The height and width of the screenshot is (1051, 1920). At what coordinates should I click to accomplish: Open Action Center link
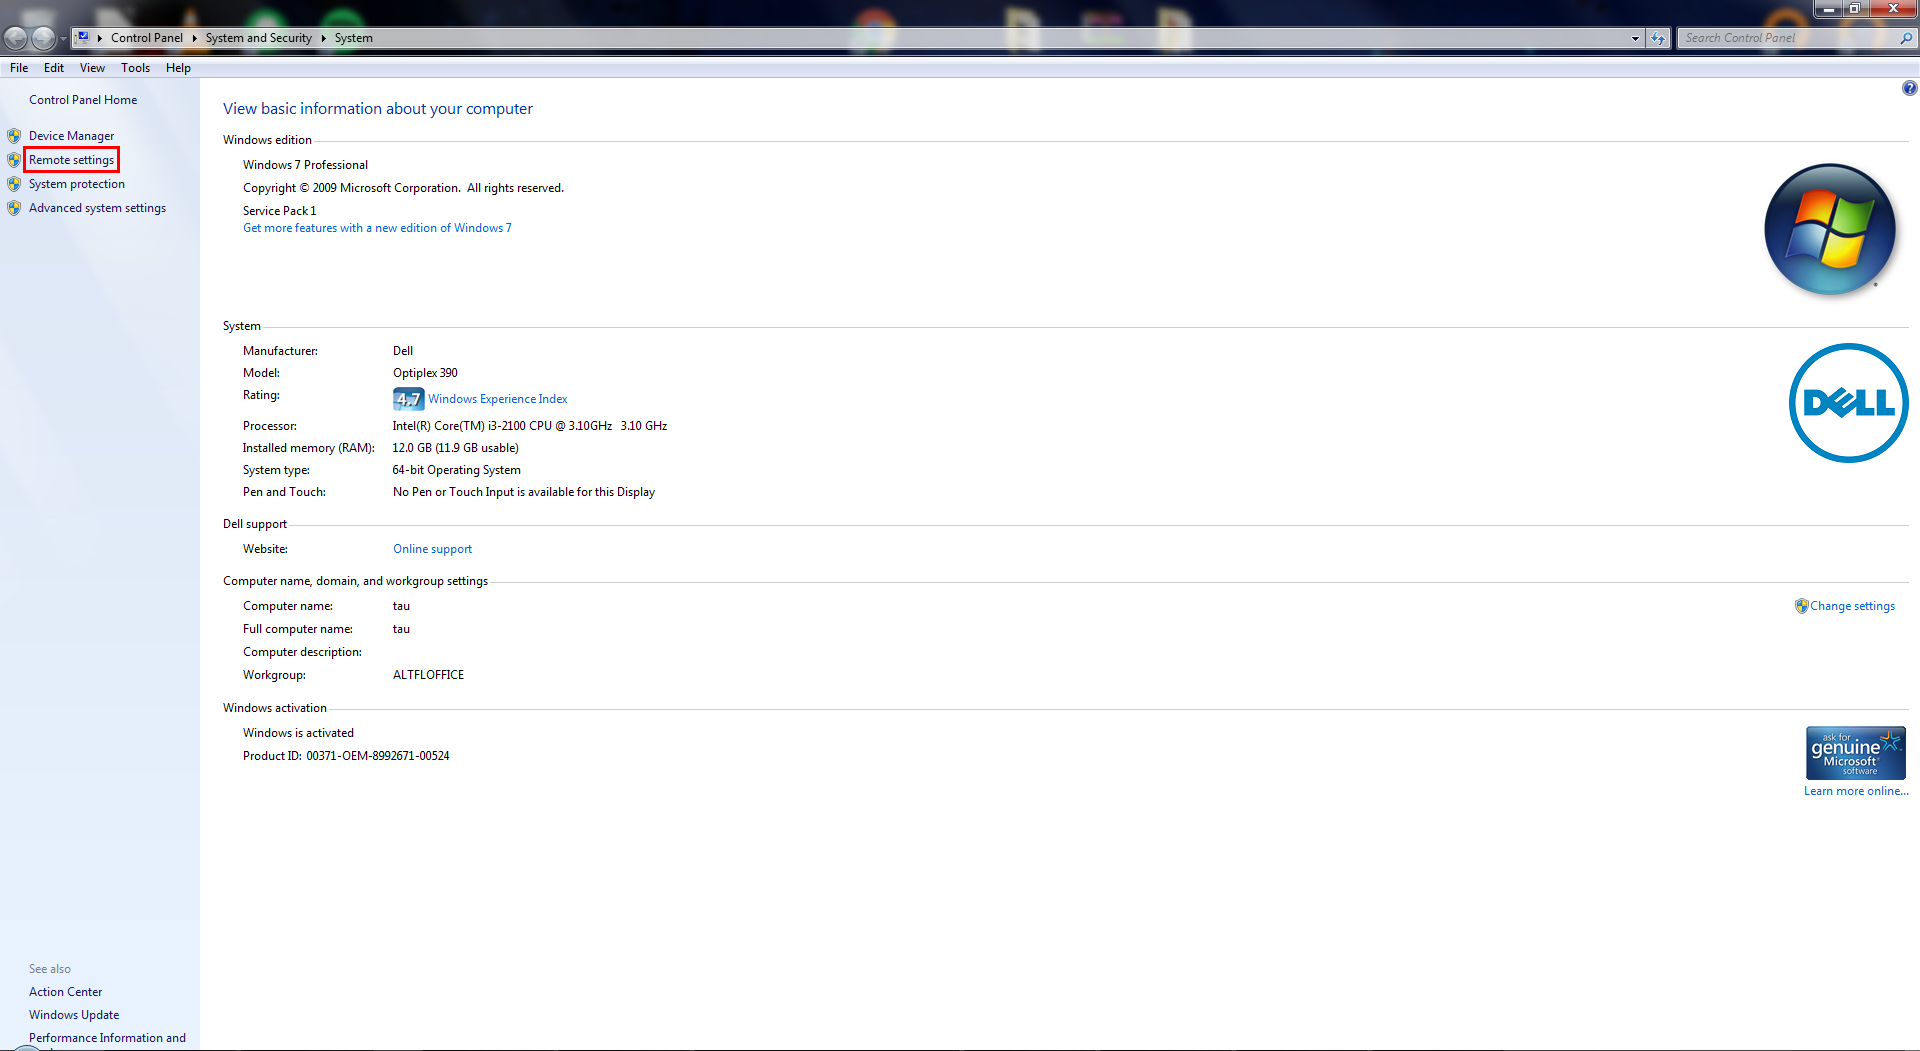(65, 992)
